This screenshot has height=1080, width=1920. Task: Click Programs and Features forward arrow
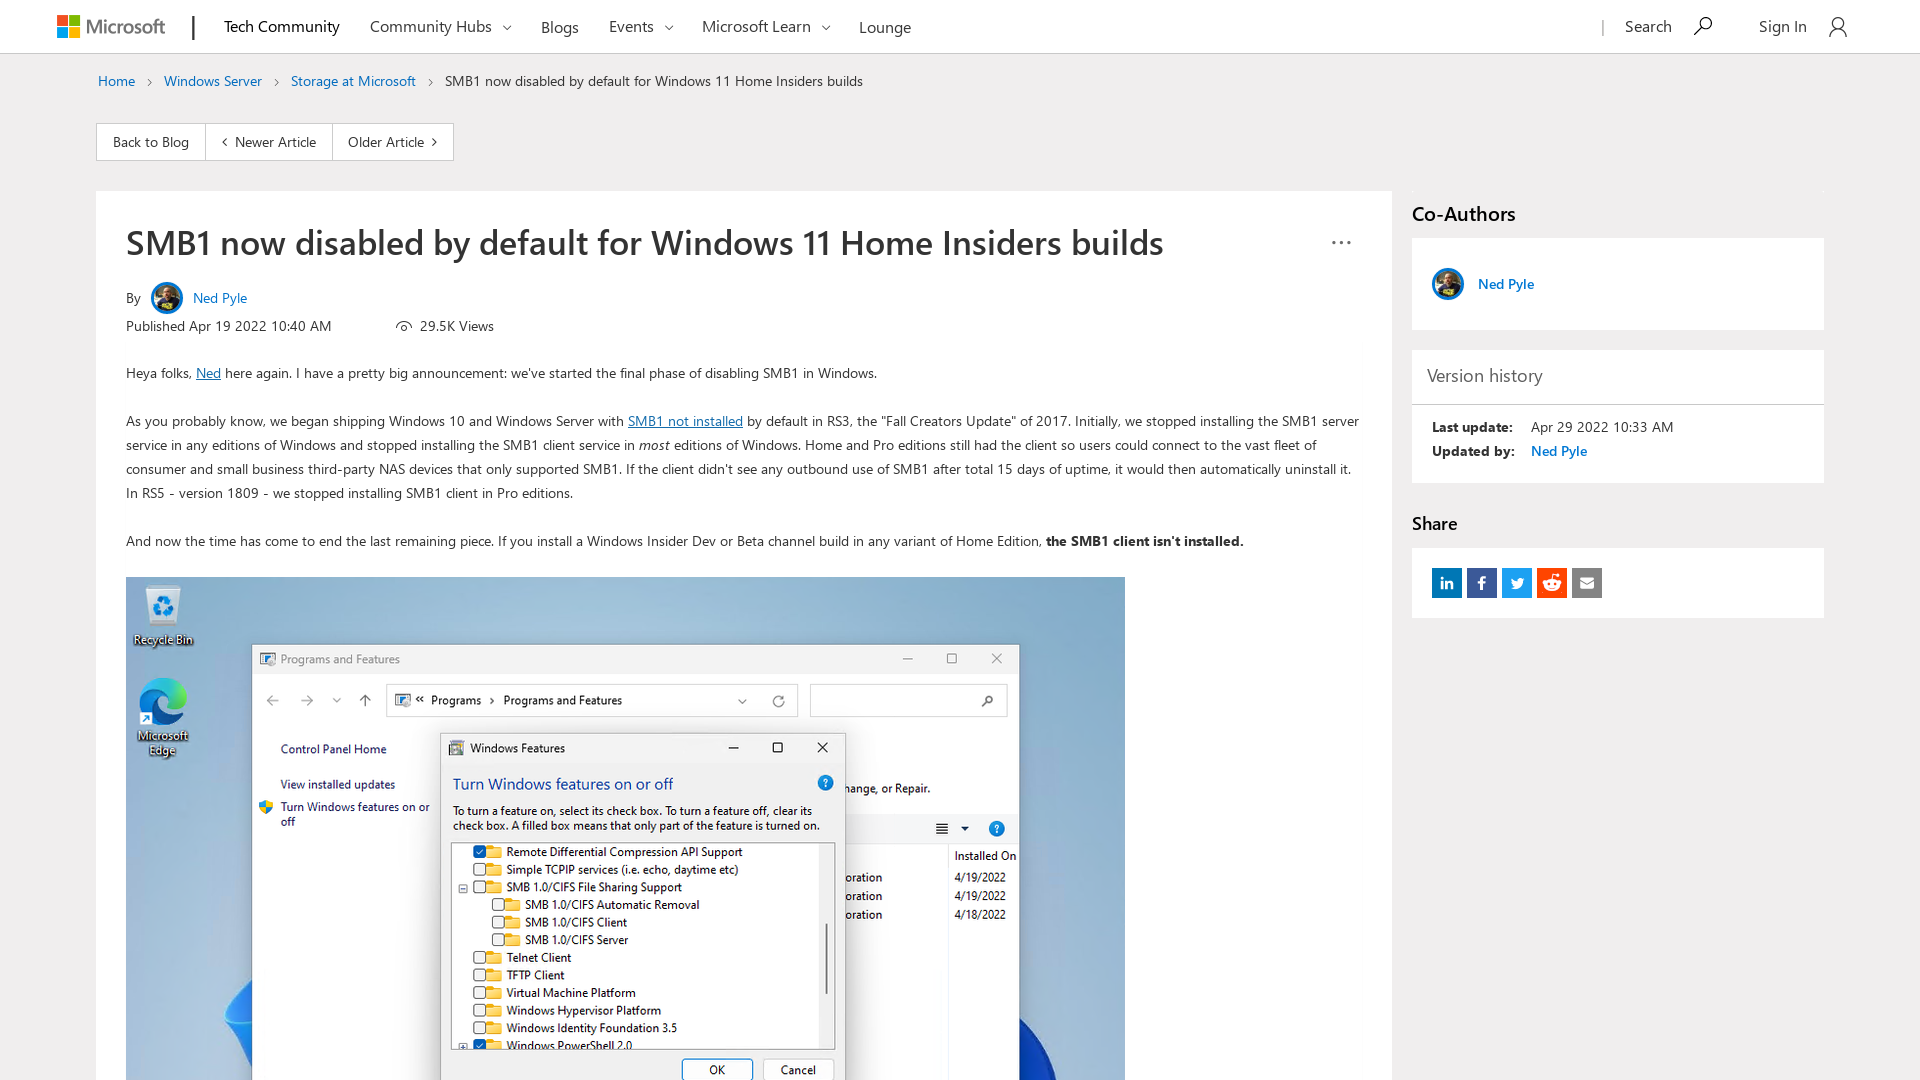pos(307,701)
